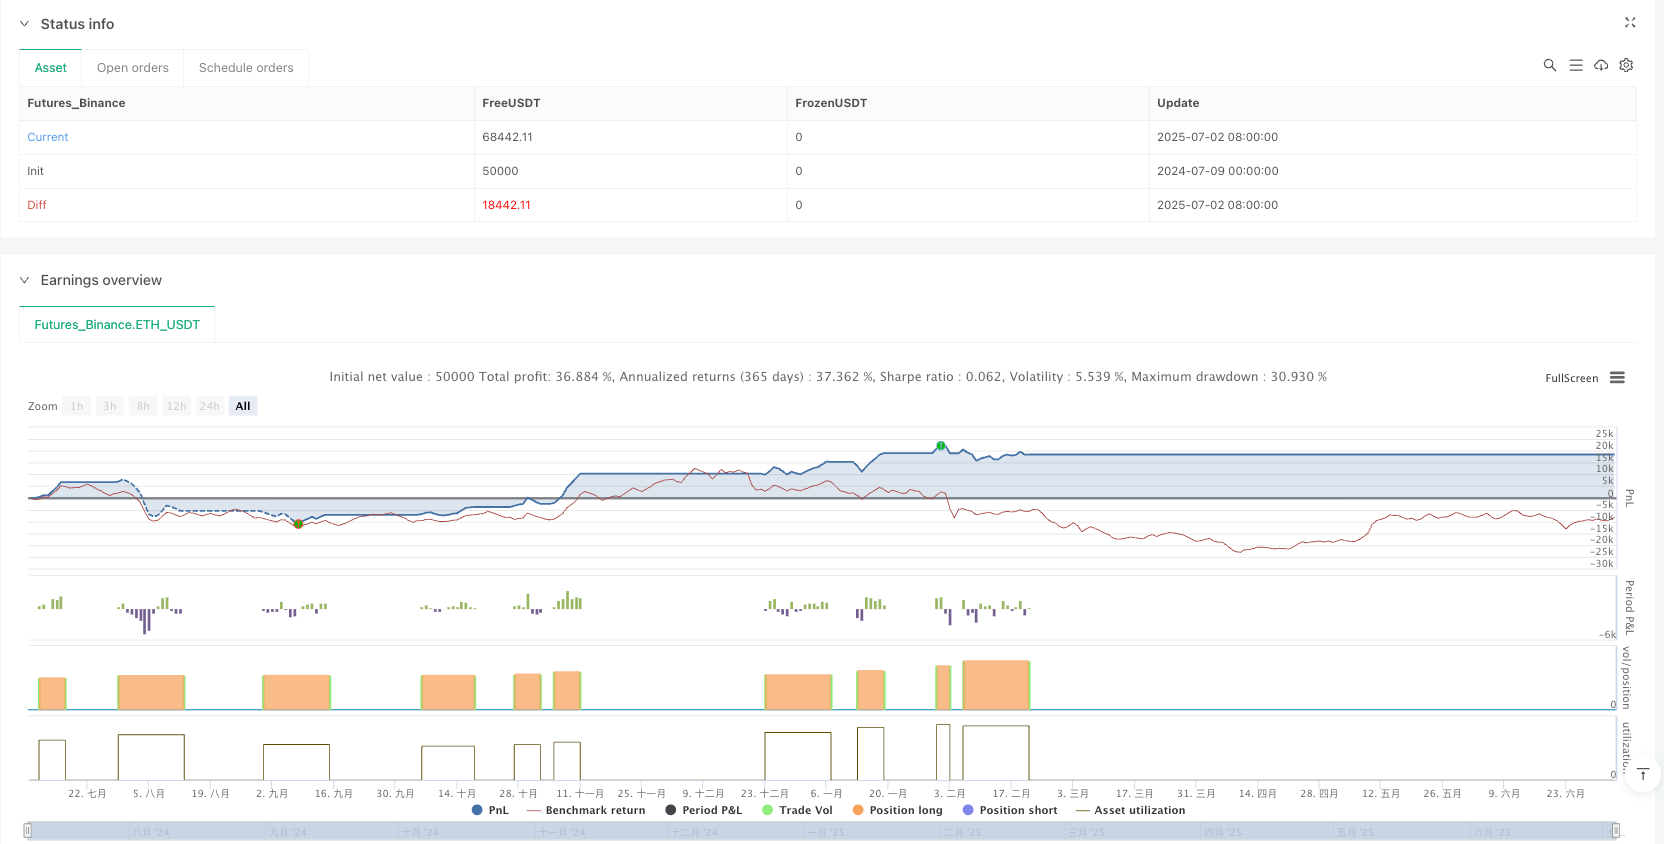Toggle Position long legend item
The image size is (1664, 844).
(x=897, y=810)
